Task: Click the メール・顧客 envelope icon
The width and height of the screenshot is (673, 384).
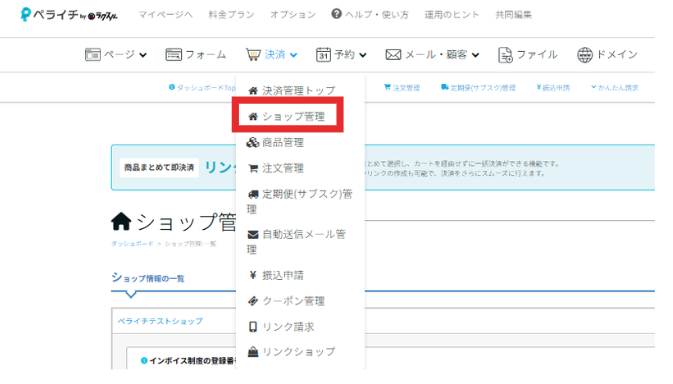Action: (393, 55)
